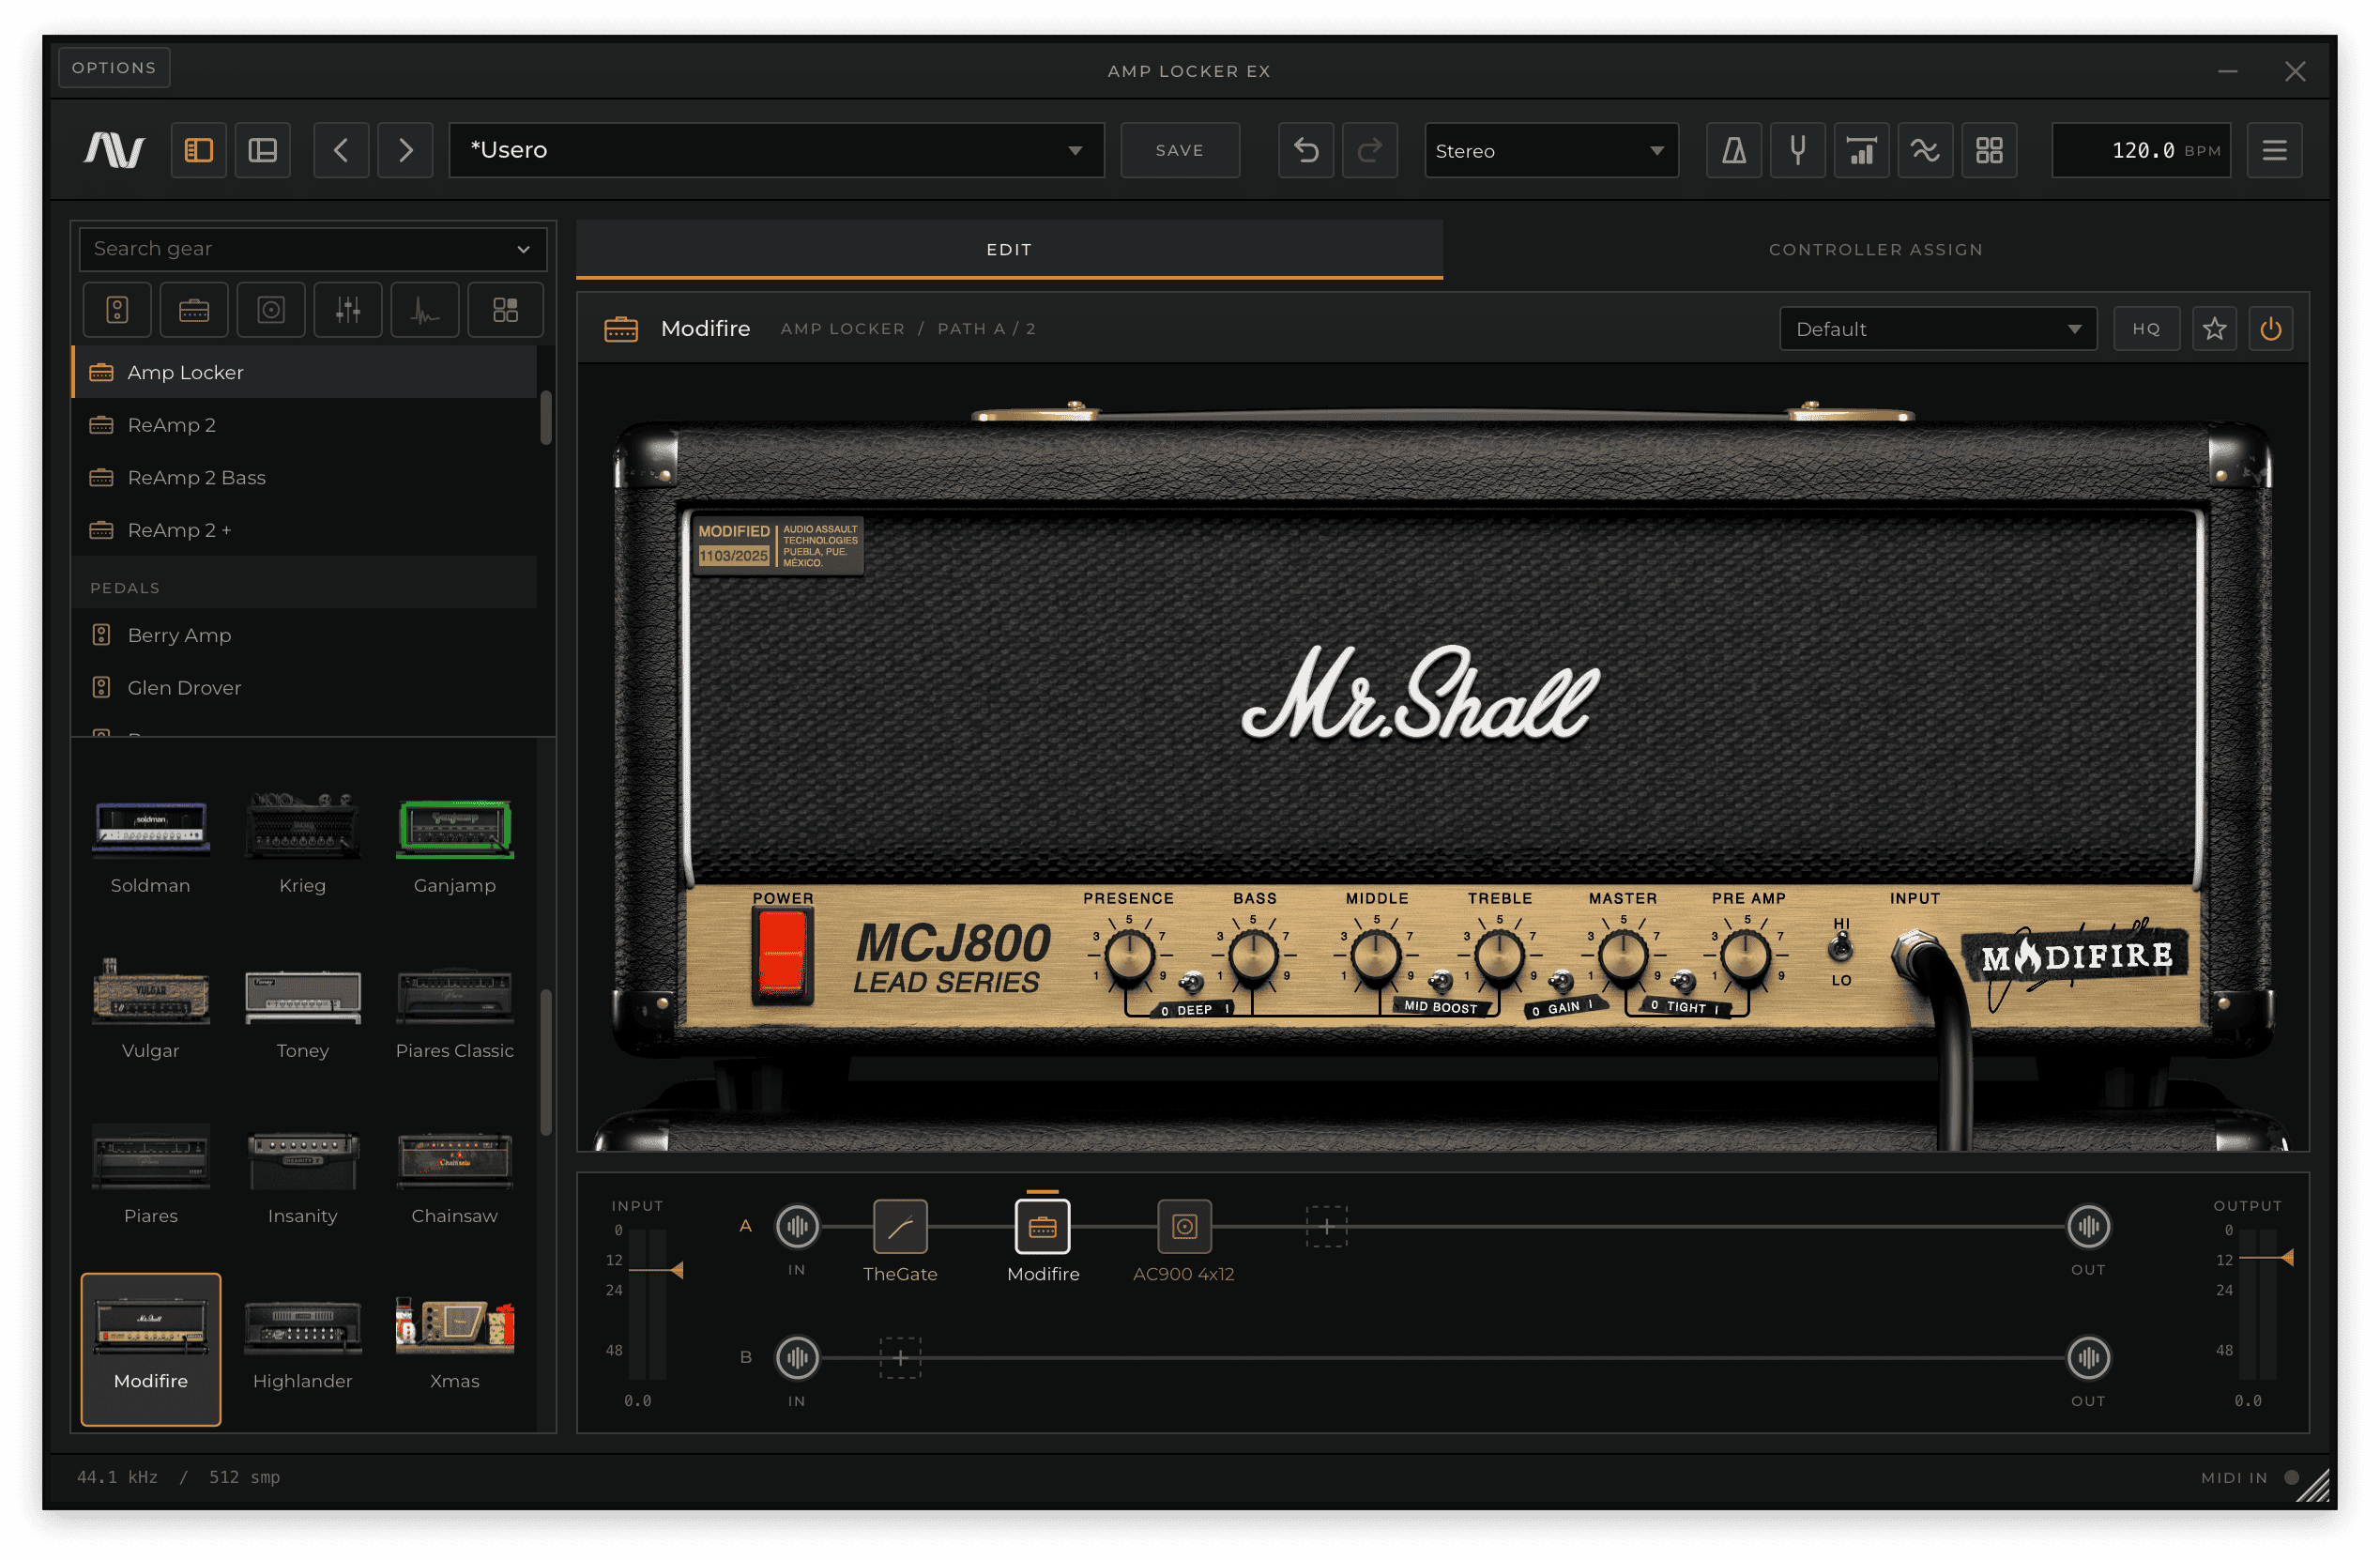Open the hamburger menu at top right
The image size is (2380, 1560).
[2274, 150]
